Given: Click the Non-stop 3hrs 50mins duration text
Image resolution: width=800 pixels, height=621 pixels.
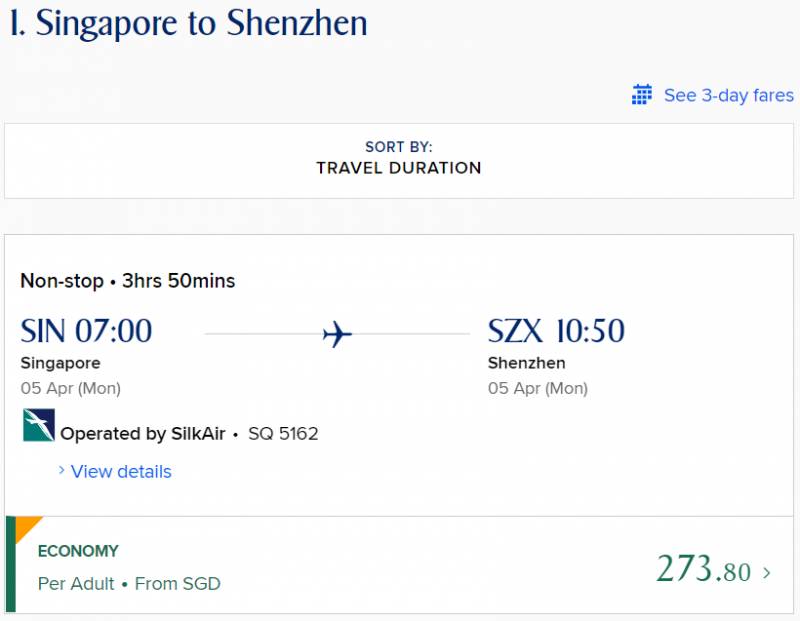Looking at the screenshot, I should [128, 281].
